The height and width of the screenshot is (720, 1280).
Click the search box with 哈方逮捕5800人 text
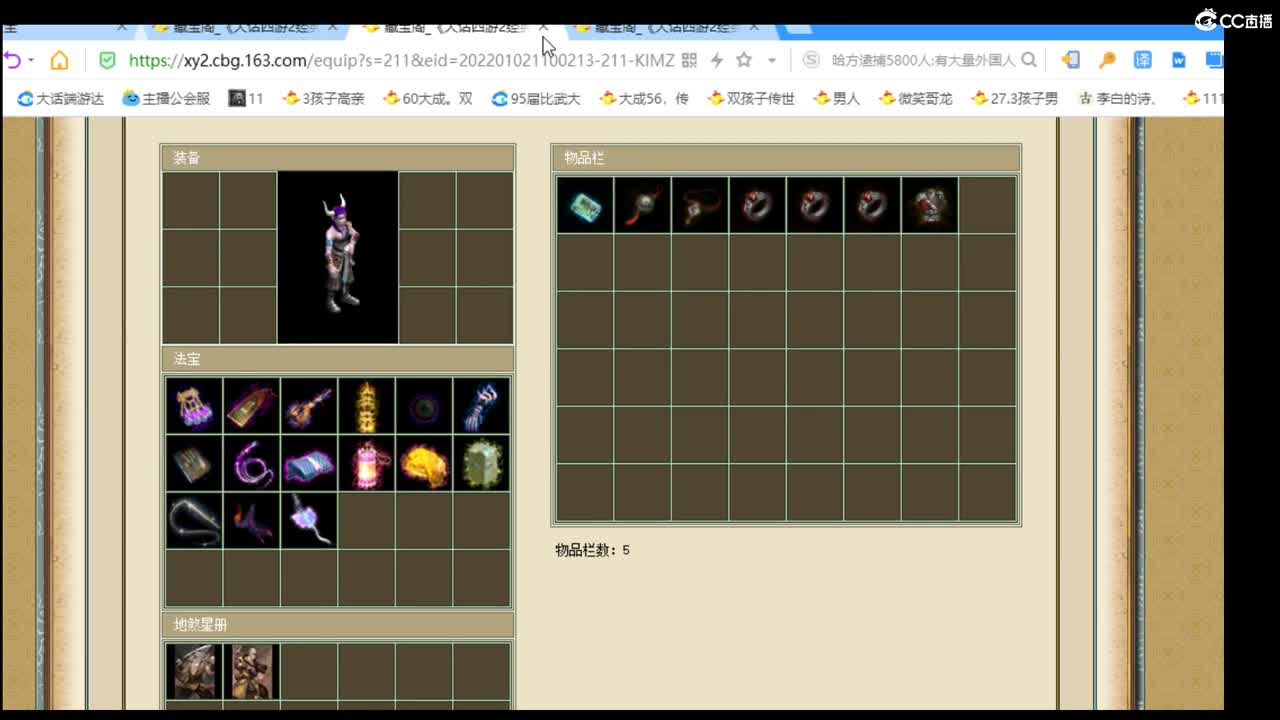(923, 60)
